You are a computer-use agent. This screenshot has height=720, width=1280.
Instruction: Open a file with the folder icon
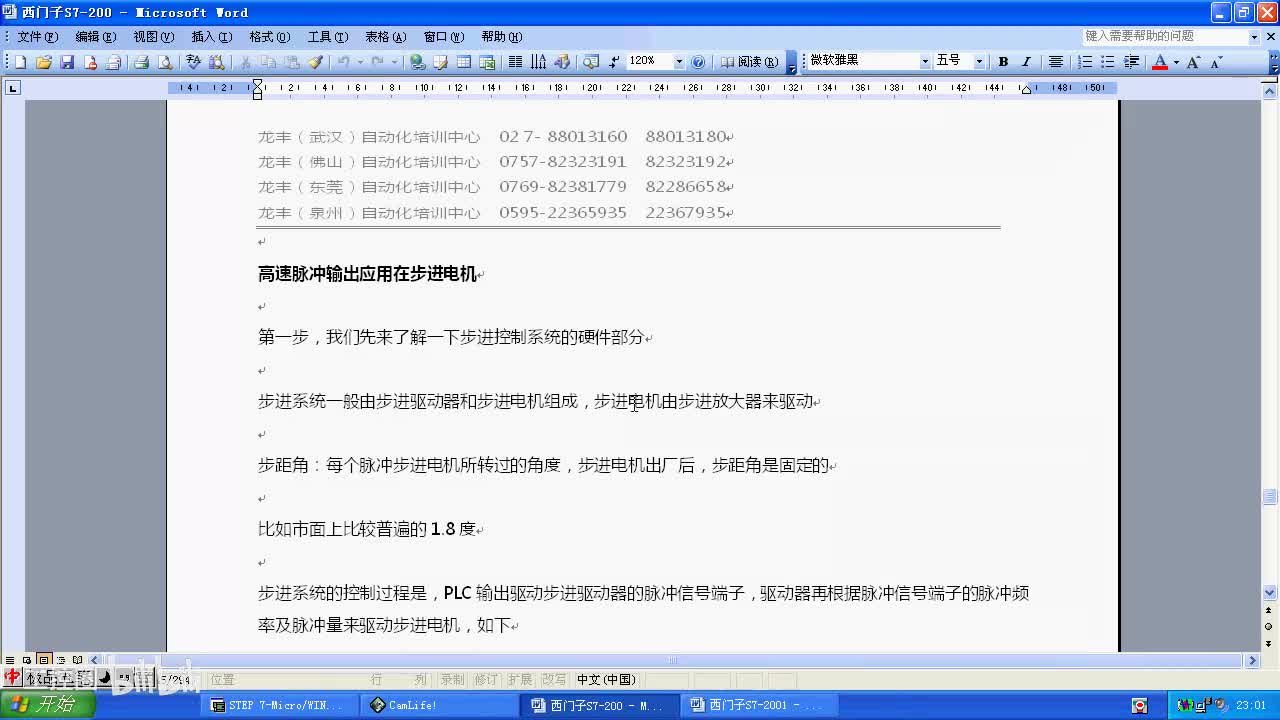tap(43, 62)
